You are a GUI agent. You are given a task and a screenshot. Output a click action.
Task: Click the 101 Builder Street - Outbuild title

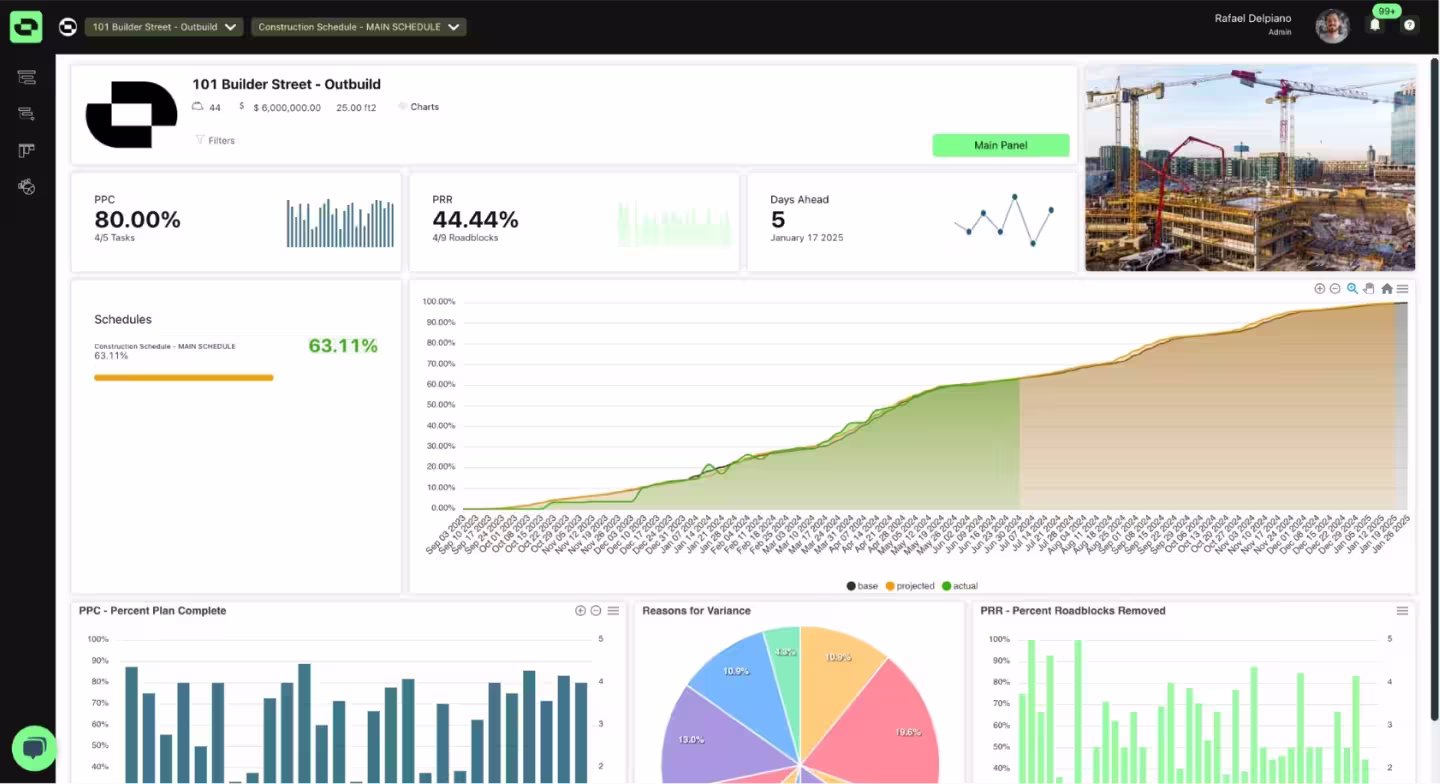(286, 84)
